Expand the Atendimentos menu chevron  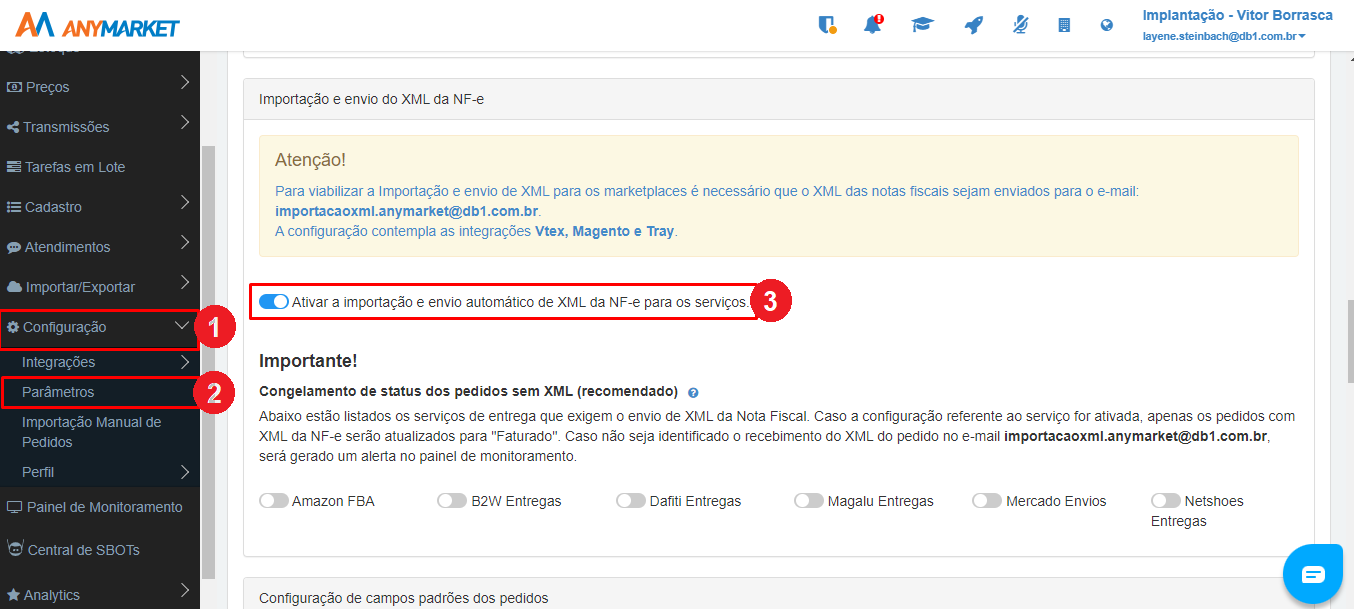tap(185, 243)
